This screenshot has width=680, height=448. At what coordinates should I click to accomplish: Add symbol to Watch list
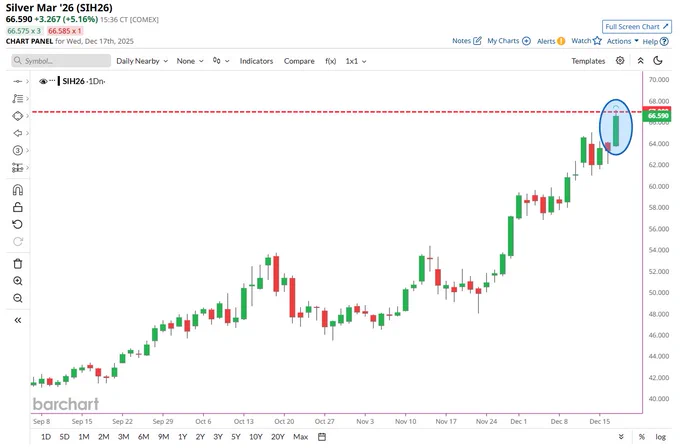(x=586, y=41)
